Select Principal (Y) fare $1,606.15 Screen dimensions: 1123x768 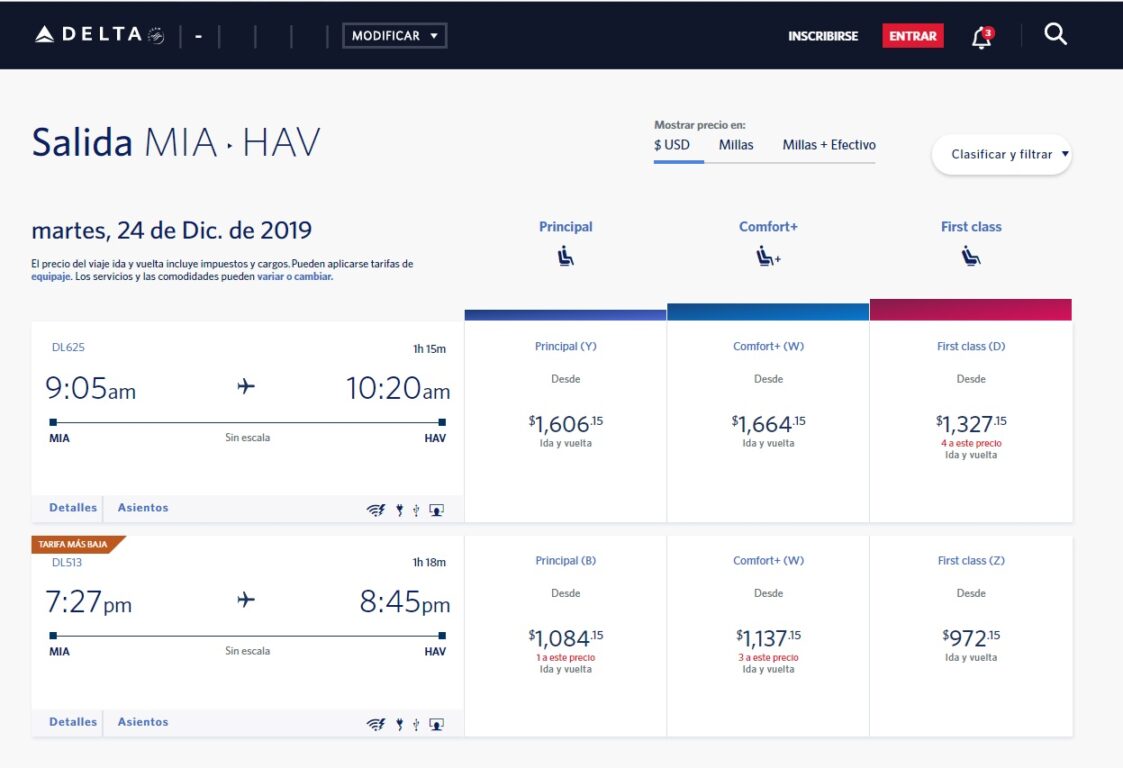566,422
